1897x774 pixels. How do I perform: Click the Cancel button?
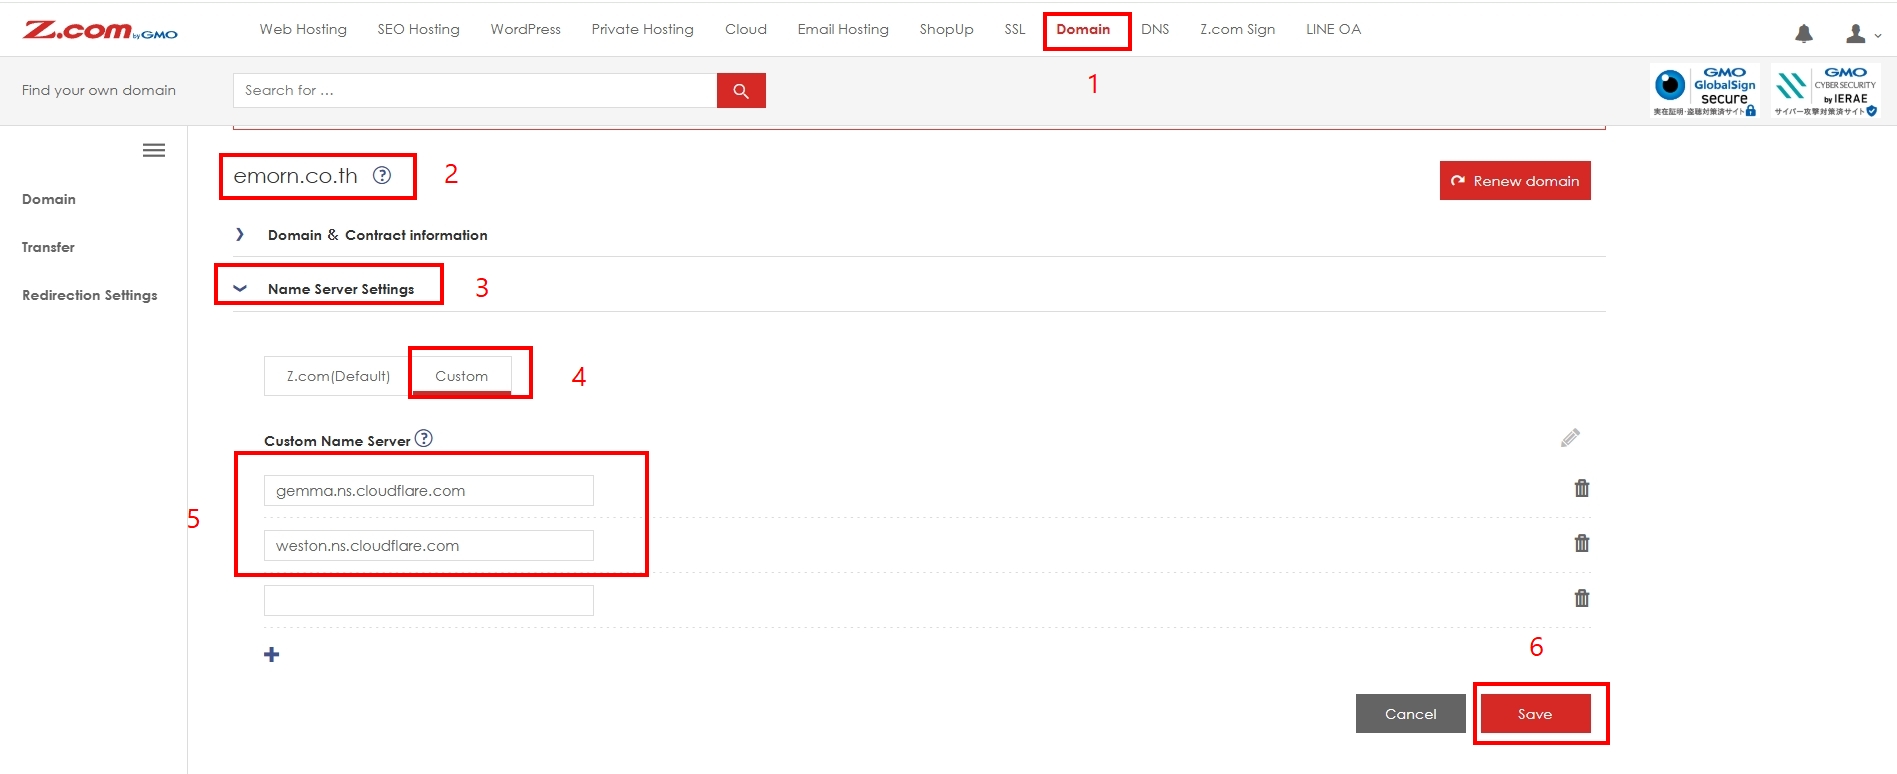pyautogui.click(x=1410, y=714)
